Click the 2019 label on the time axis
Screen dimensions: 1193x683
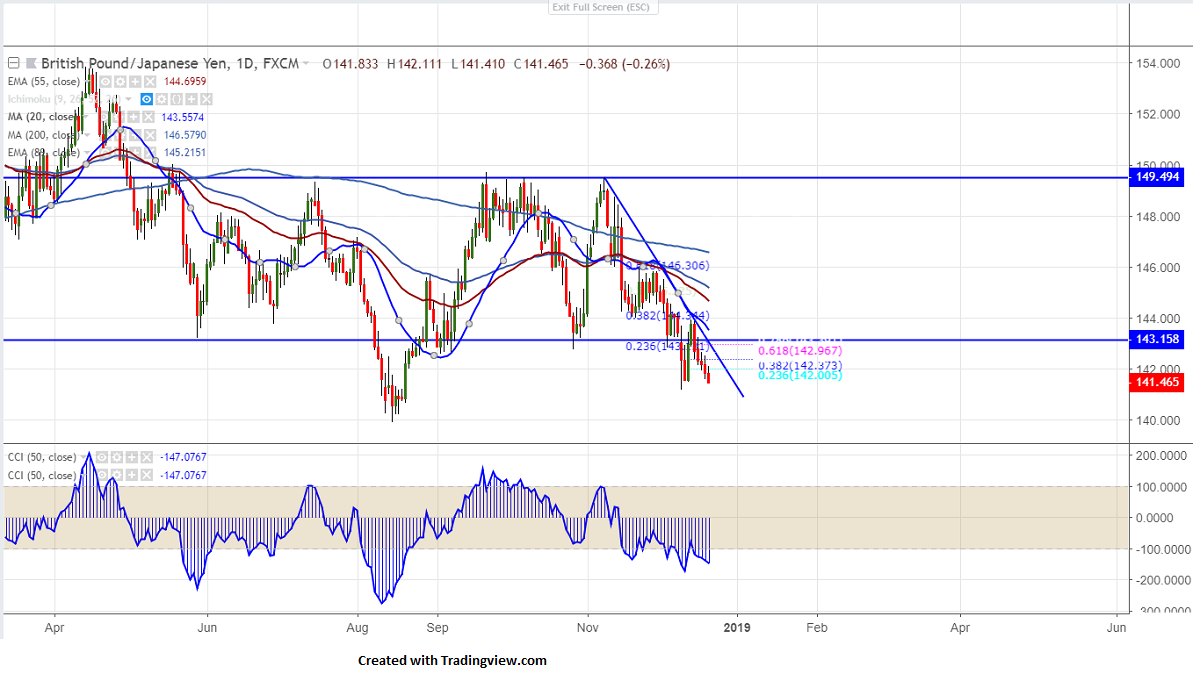736,627
